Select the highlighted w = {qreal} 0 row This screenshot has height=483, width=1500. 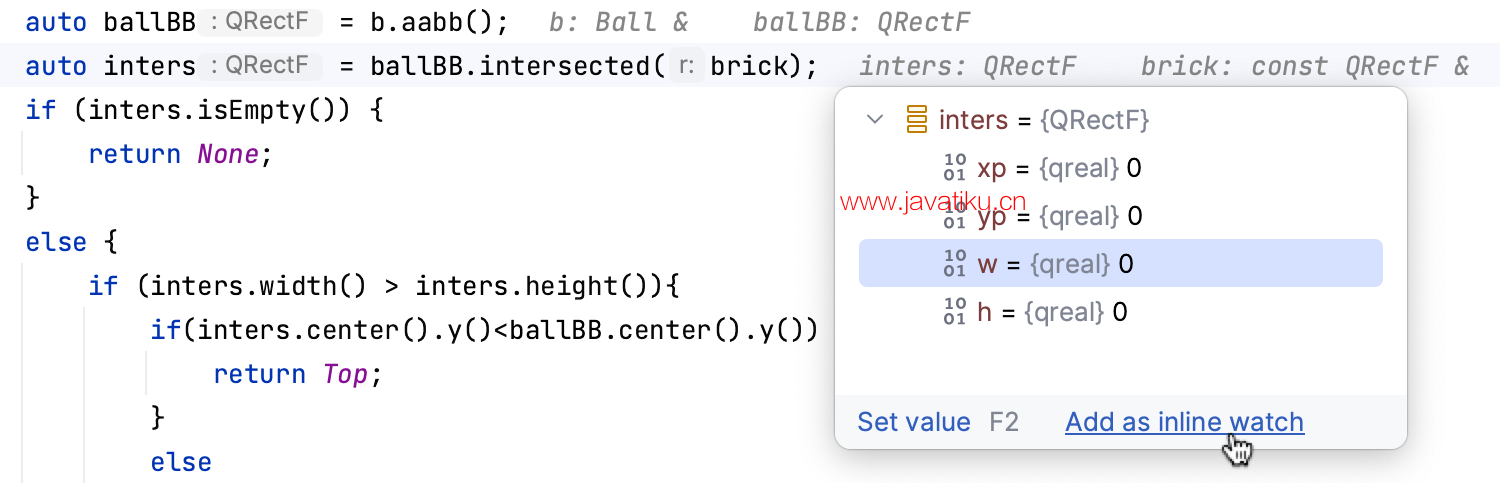1120,264
